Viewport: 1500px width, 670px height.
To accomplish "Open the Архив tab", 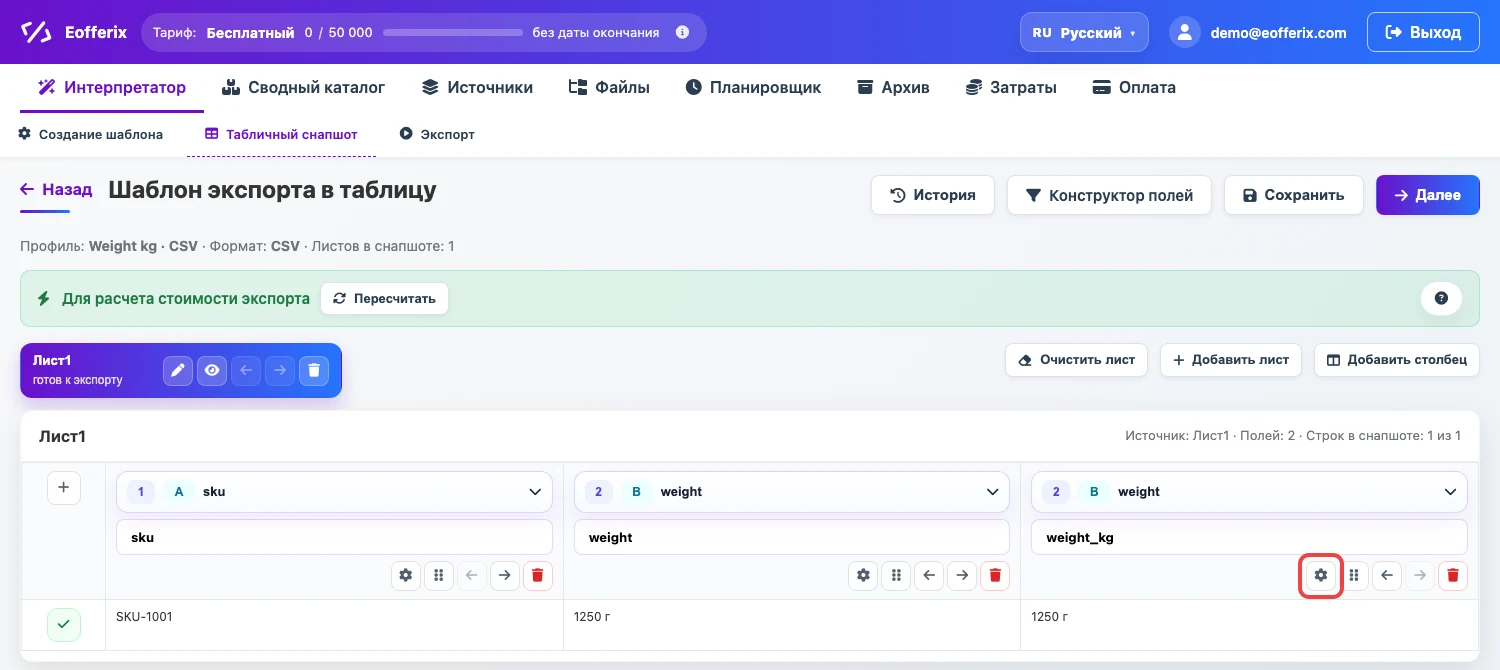I will coord(893,87).
